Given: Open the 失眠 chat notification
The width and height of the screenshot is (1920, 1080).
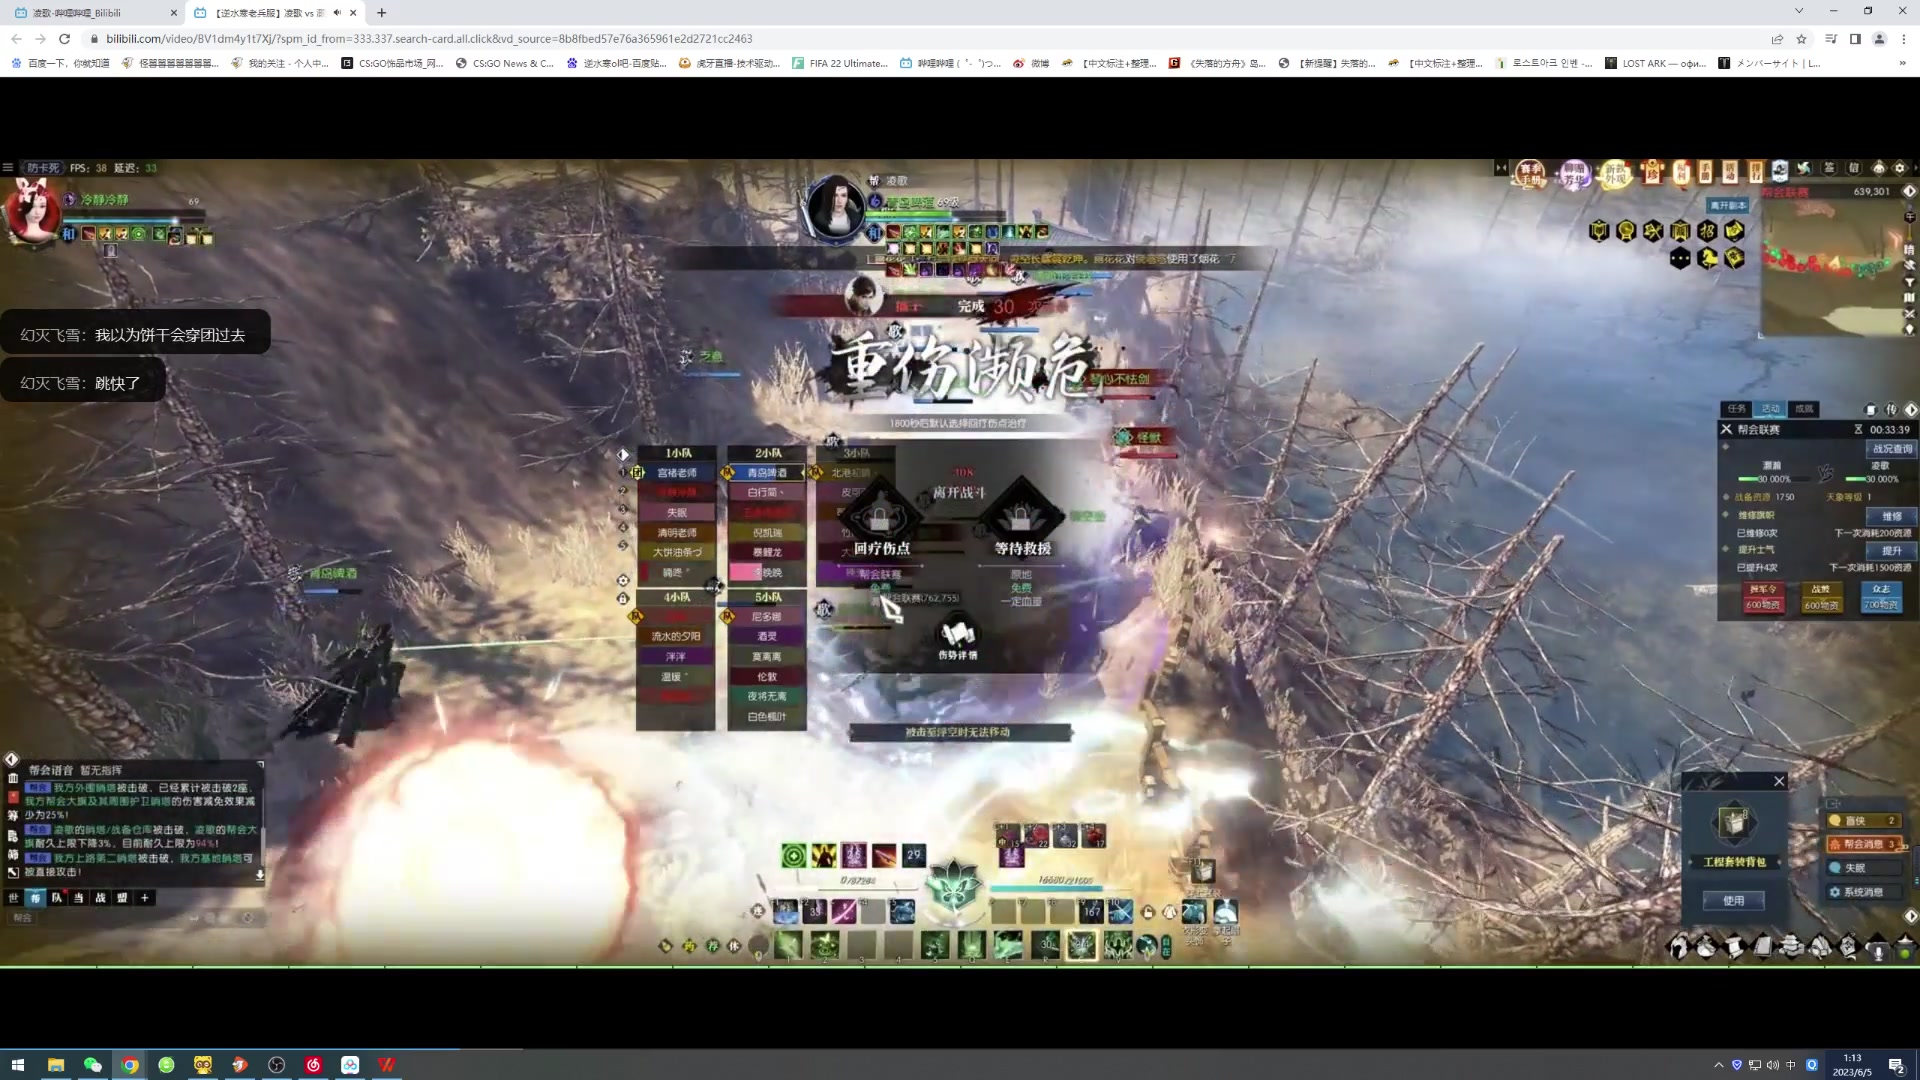Looking at the screenshot, I should coord(1863,868).
